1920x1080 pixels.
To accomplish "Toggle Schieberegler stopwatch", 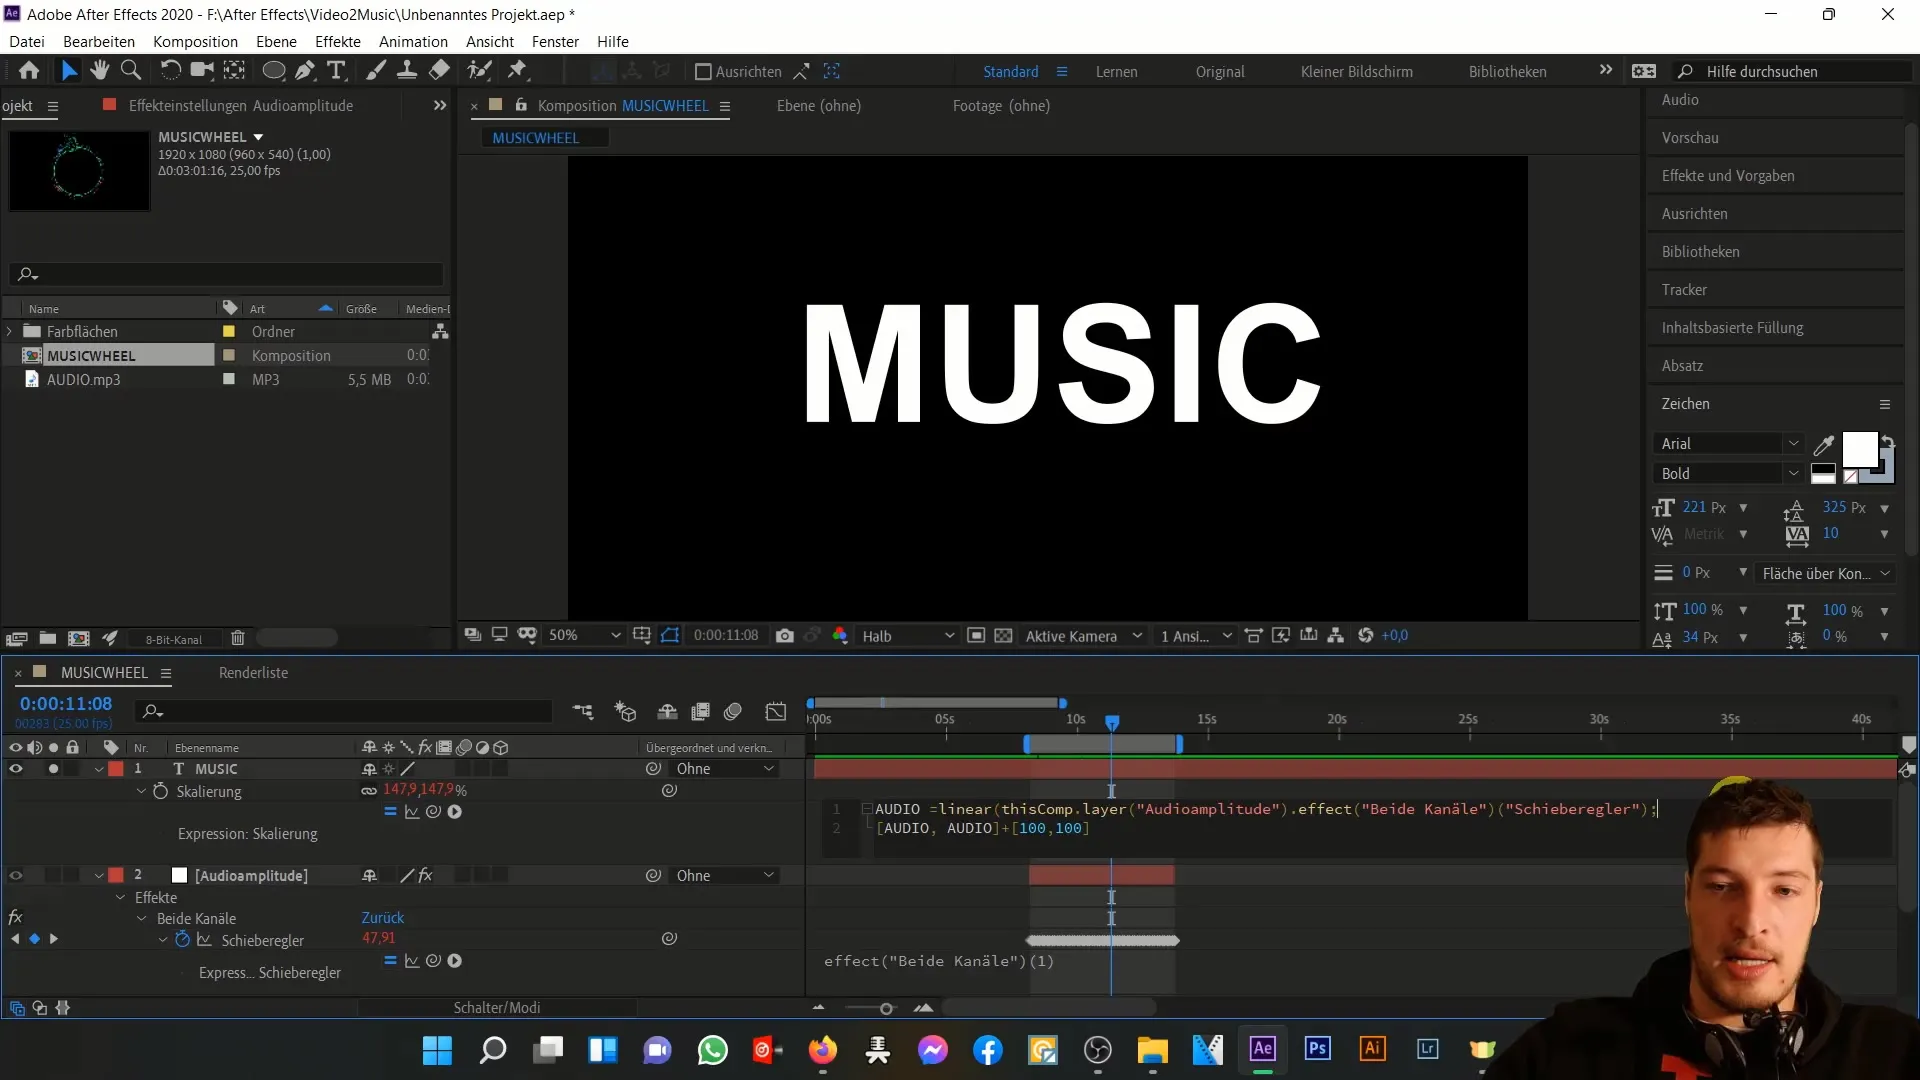I will click(x=182, y=940).
